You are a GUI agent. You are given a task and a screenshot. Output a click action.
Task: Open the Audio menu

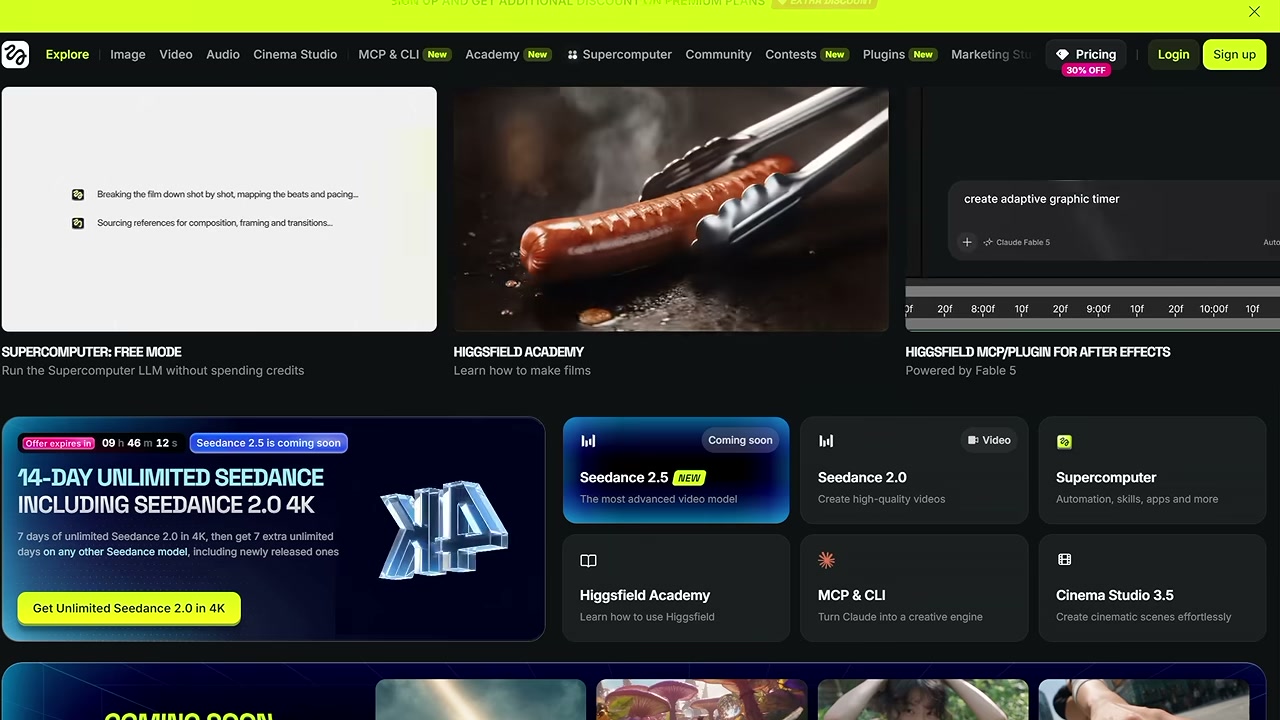click(223, 54)
